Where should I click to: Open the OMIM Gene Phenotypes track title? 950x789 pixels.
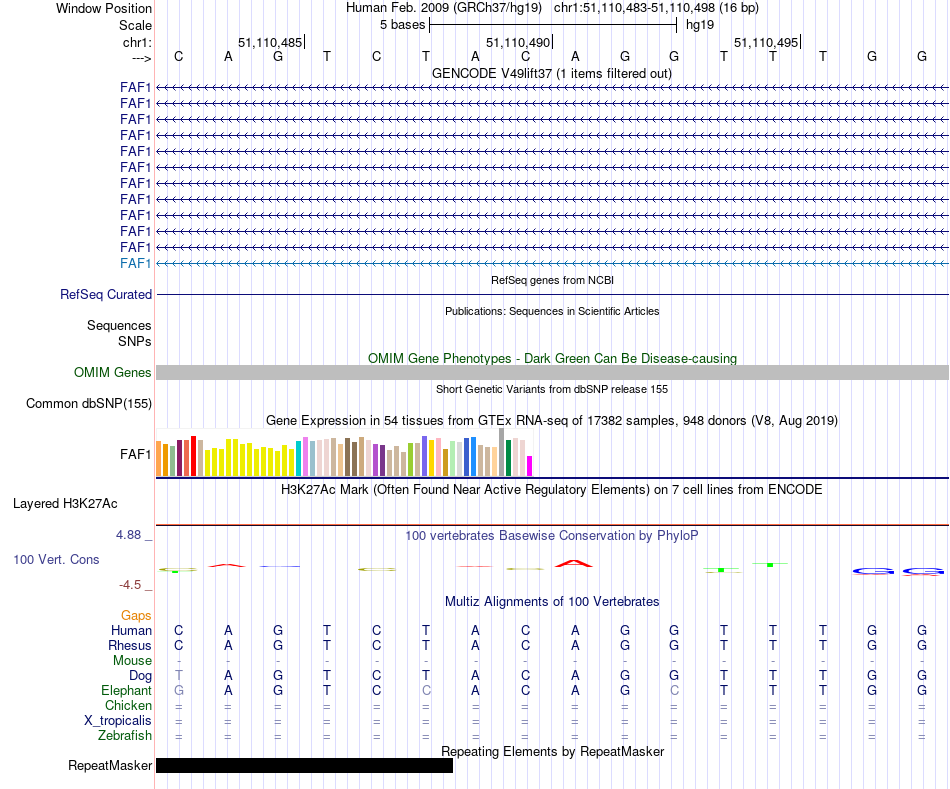tap(552, 358)
